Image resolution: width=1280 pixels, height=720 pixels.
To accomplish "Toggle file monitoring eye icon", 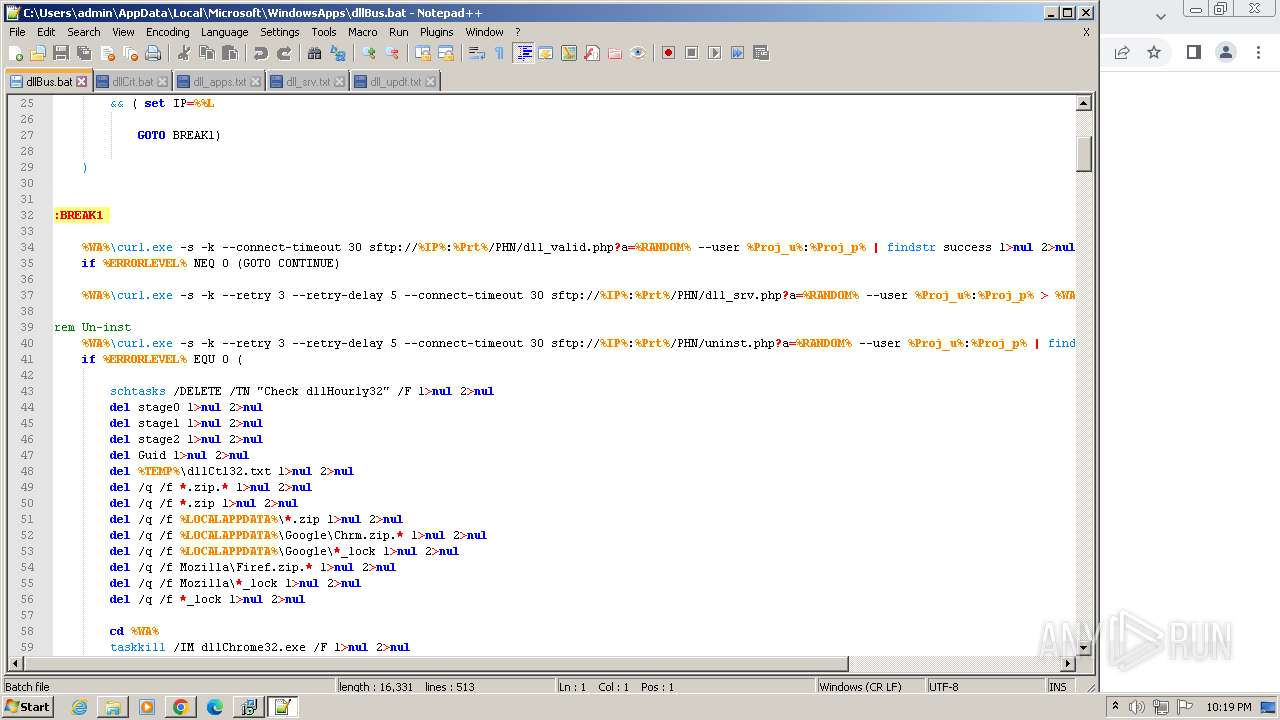I will (638, 53).
